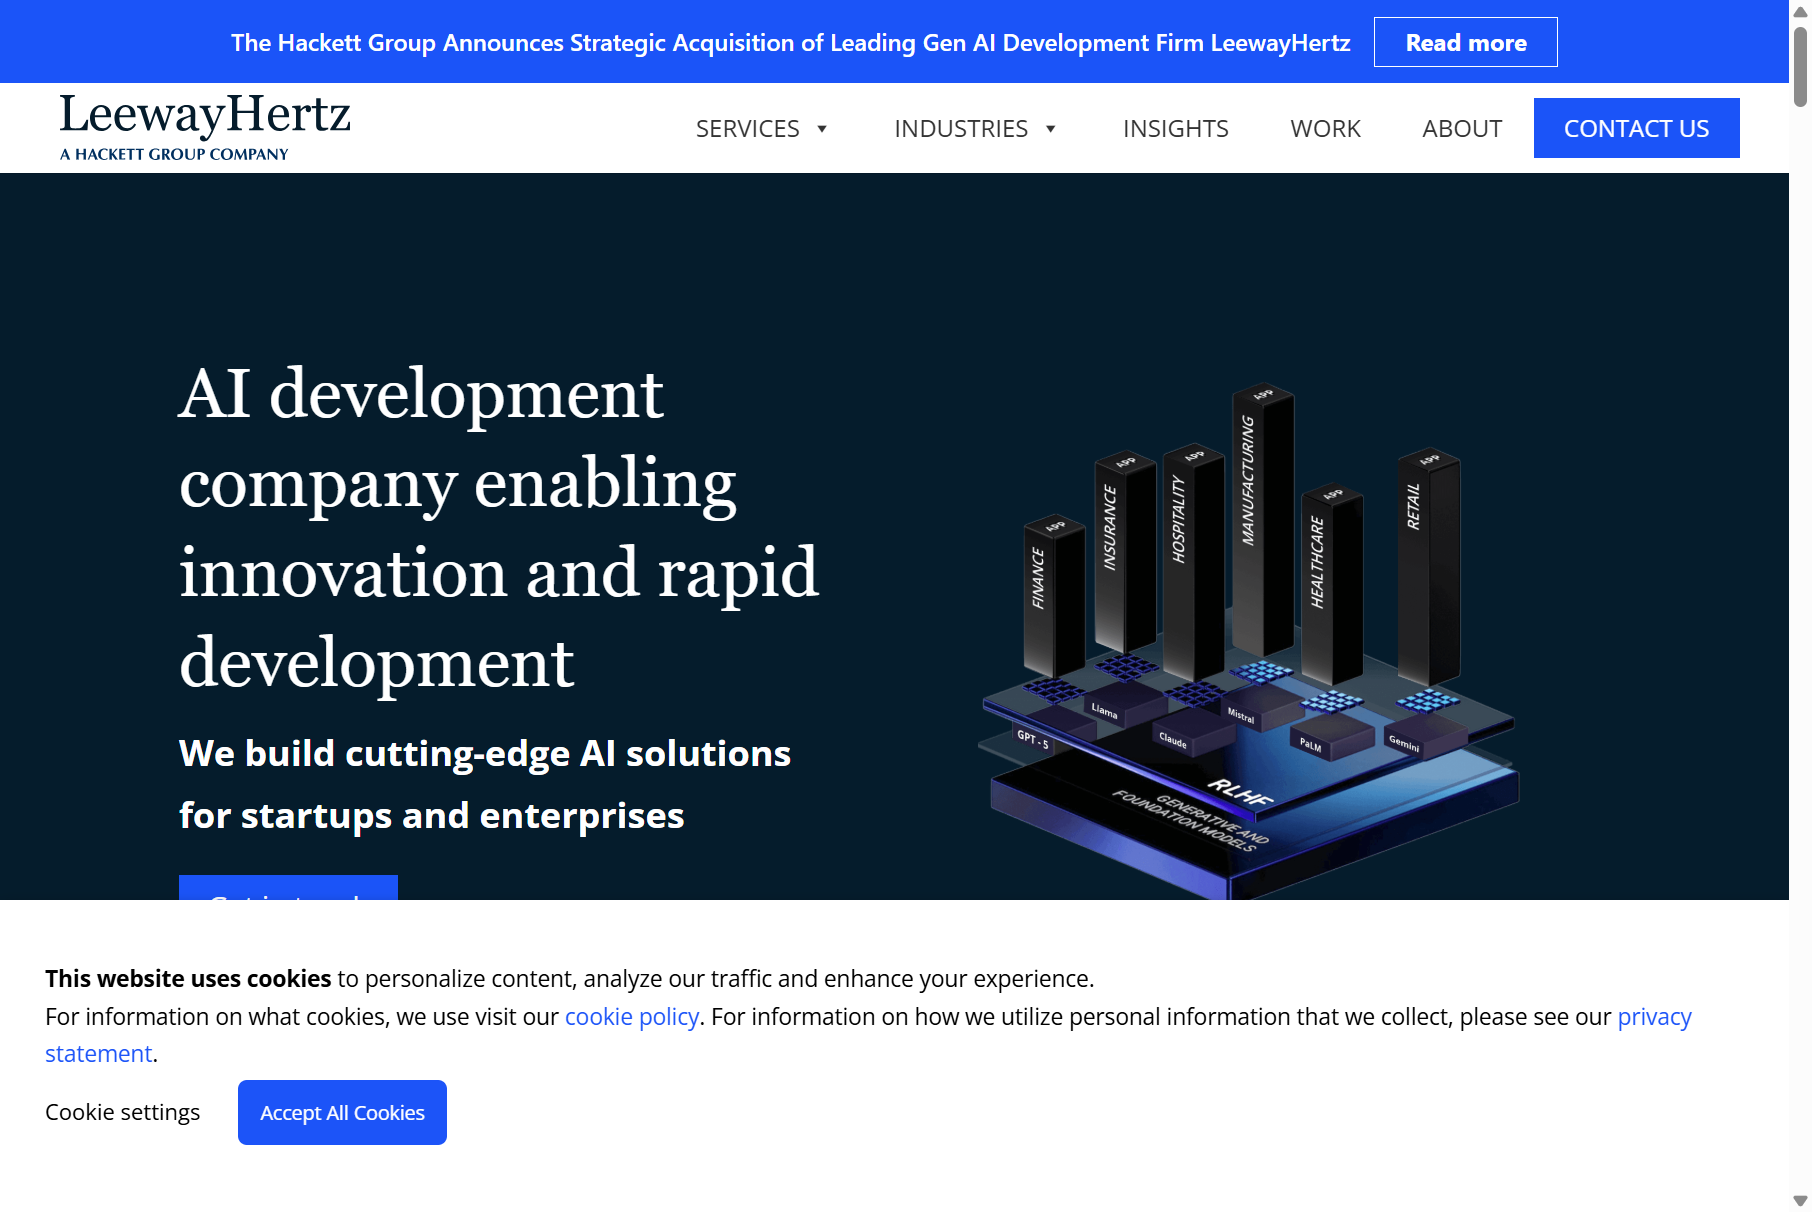The width and height of the screenshot is (1812, 1212).
Task: Expand the arrow next to Services
Action: coord(822,129)
